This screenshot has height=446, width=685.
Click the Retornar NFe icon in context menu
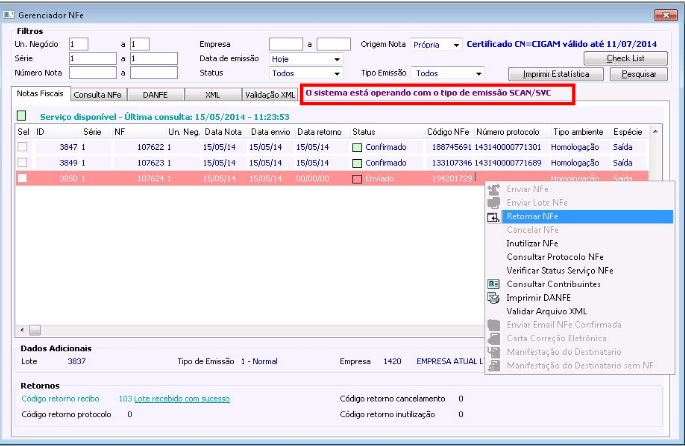tap(493, 216)
